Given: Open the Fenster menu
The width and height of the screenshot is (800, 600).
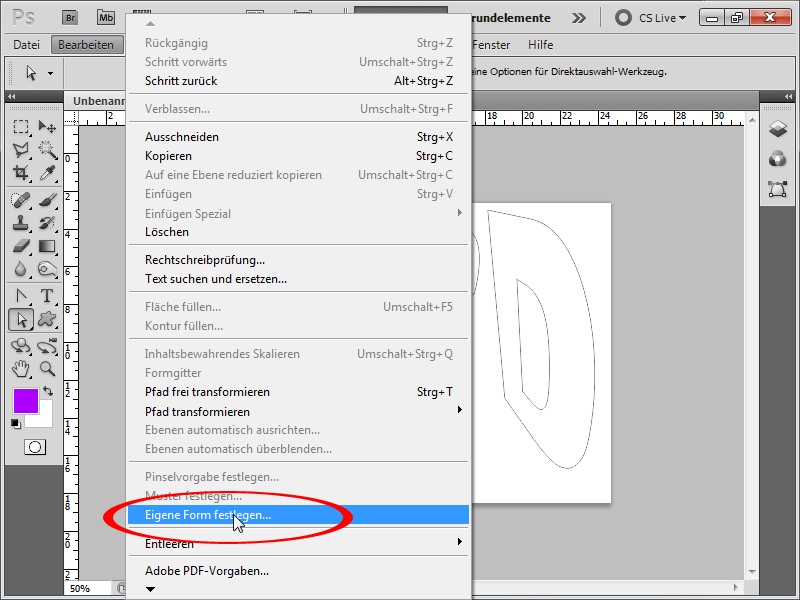Looking at the screenshot, I should (x=491, y=45).
